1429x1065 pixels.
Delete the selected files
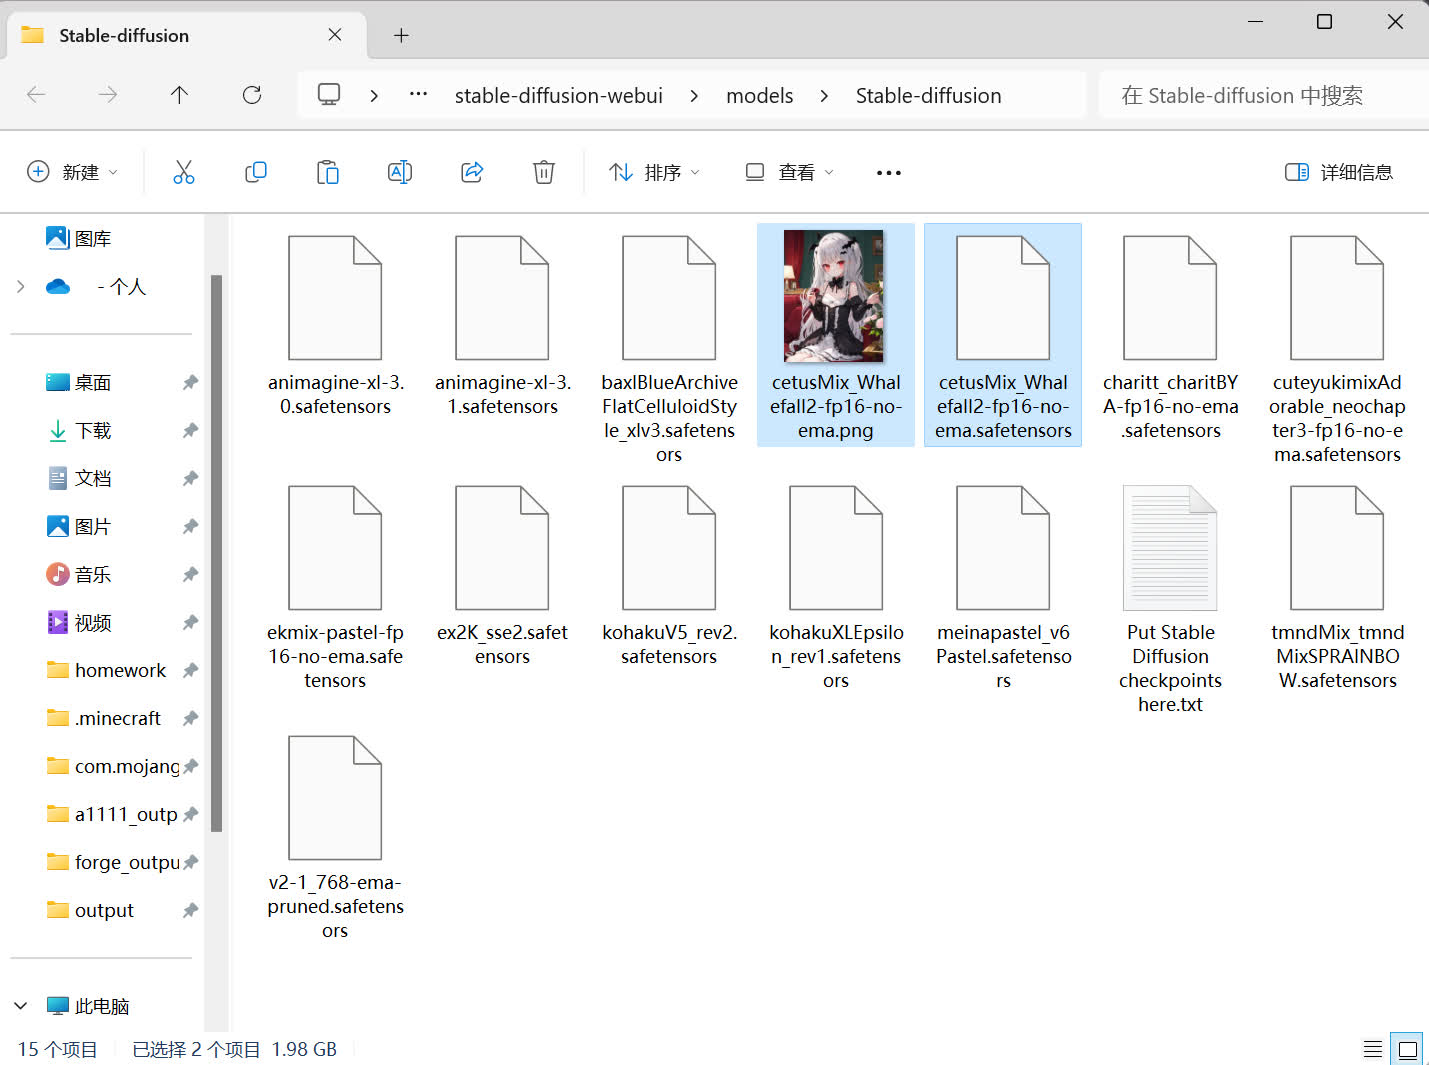click(544, 171)
